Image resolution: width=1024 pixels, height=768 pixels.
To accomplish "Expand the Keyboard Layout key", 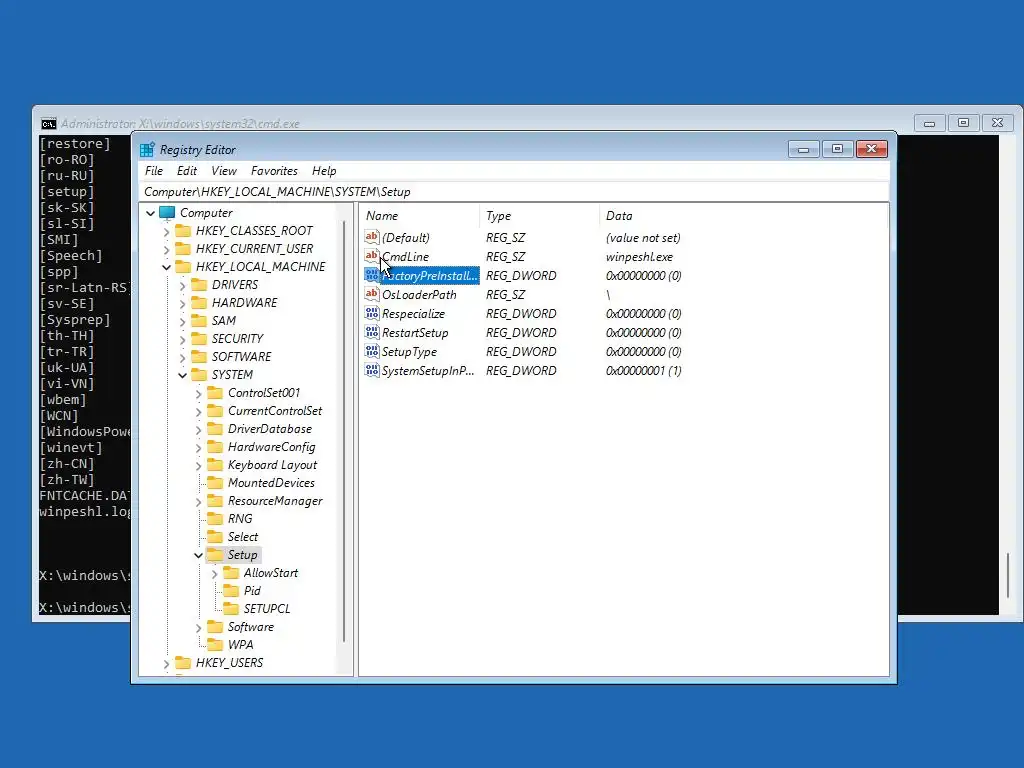I will 199,465.
